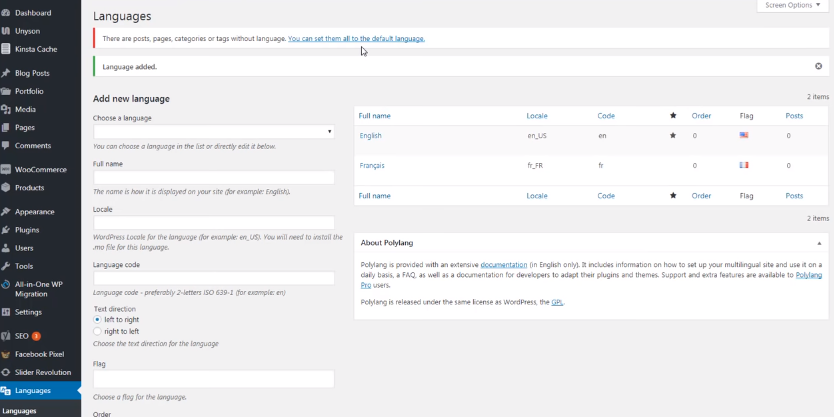Sort by the top Locale column header
This screenshot has height=417, width=834.
point(537,115)
